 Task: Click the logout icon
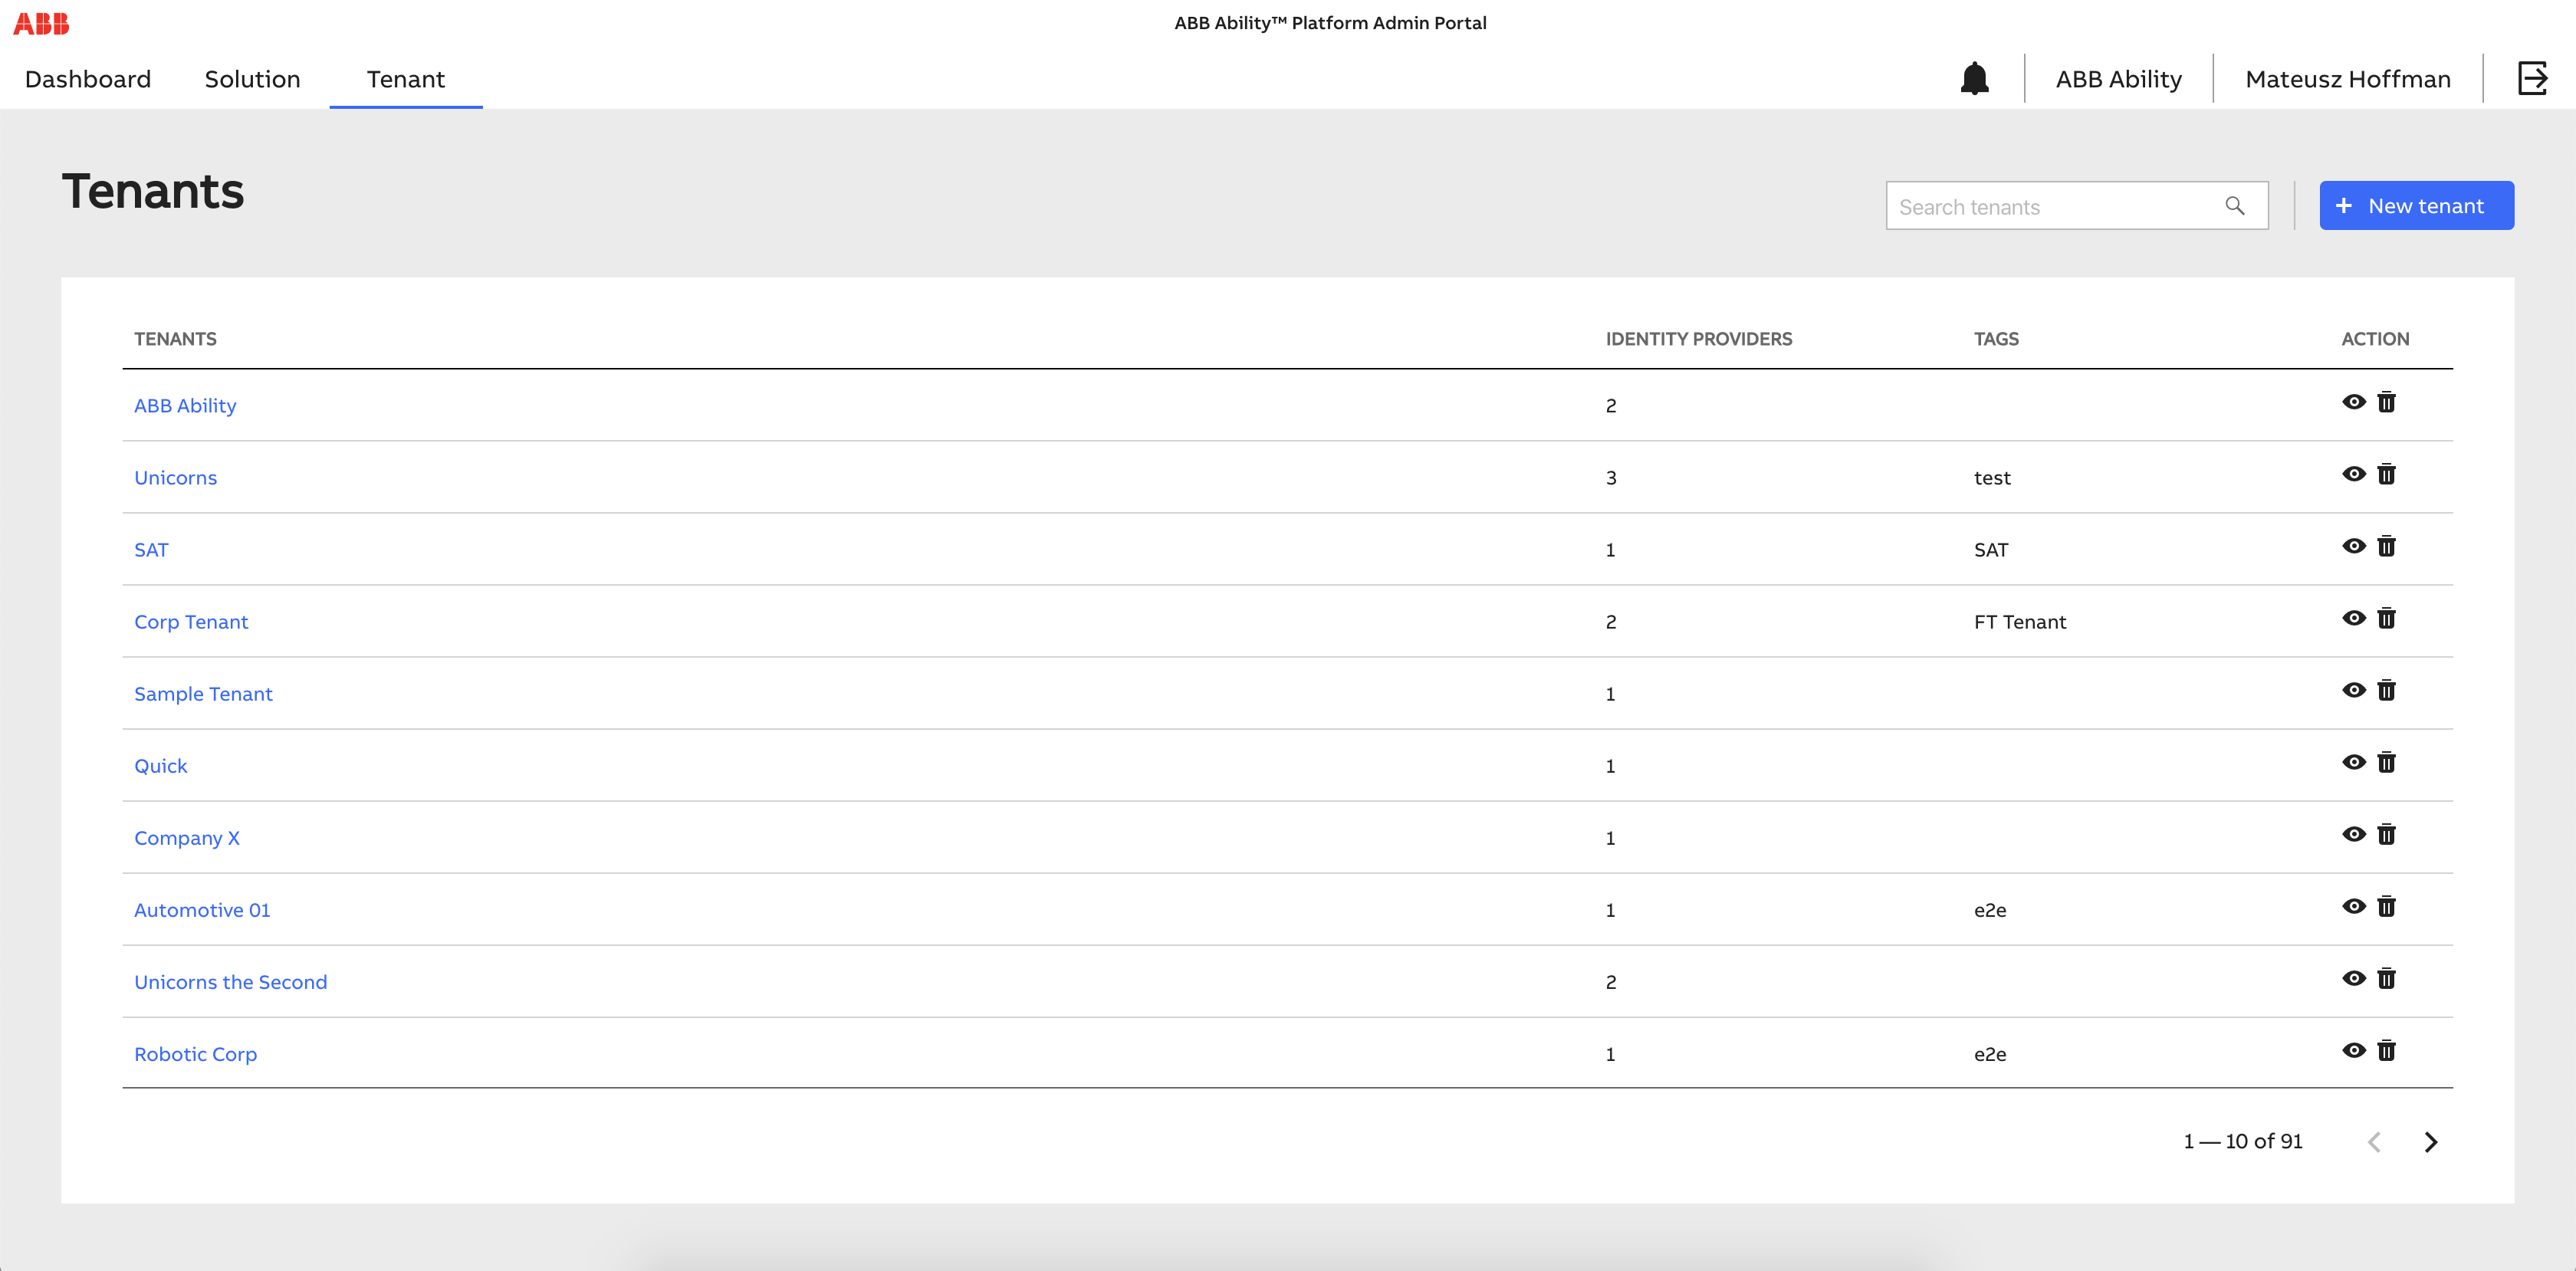pyautogui.click(x=2532, y=78)
